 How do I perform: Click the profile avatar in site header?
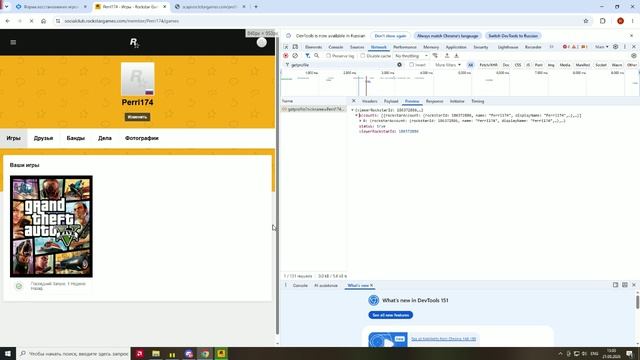tap(262, 42)
